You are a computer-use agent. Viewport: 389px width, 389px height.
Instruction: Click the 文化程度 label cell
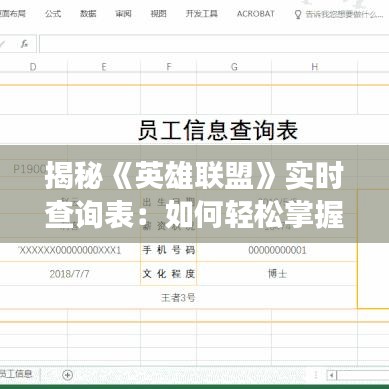coord(169,274)
